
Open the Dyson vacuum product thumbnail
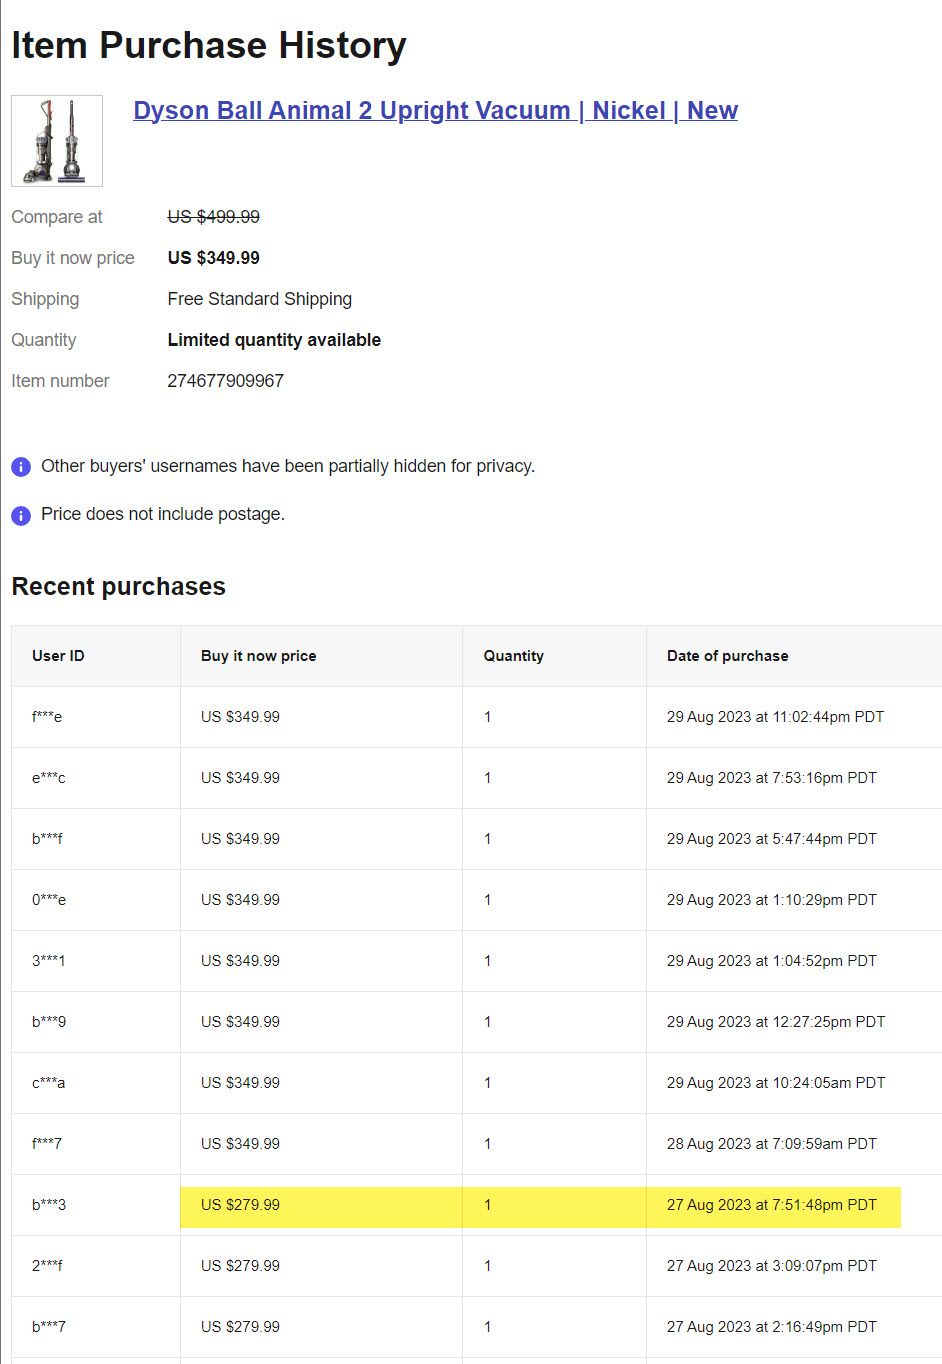click(x=56, y=141)
